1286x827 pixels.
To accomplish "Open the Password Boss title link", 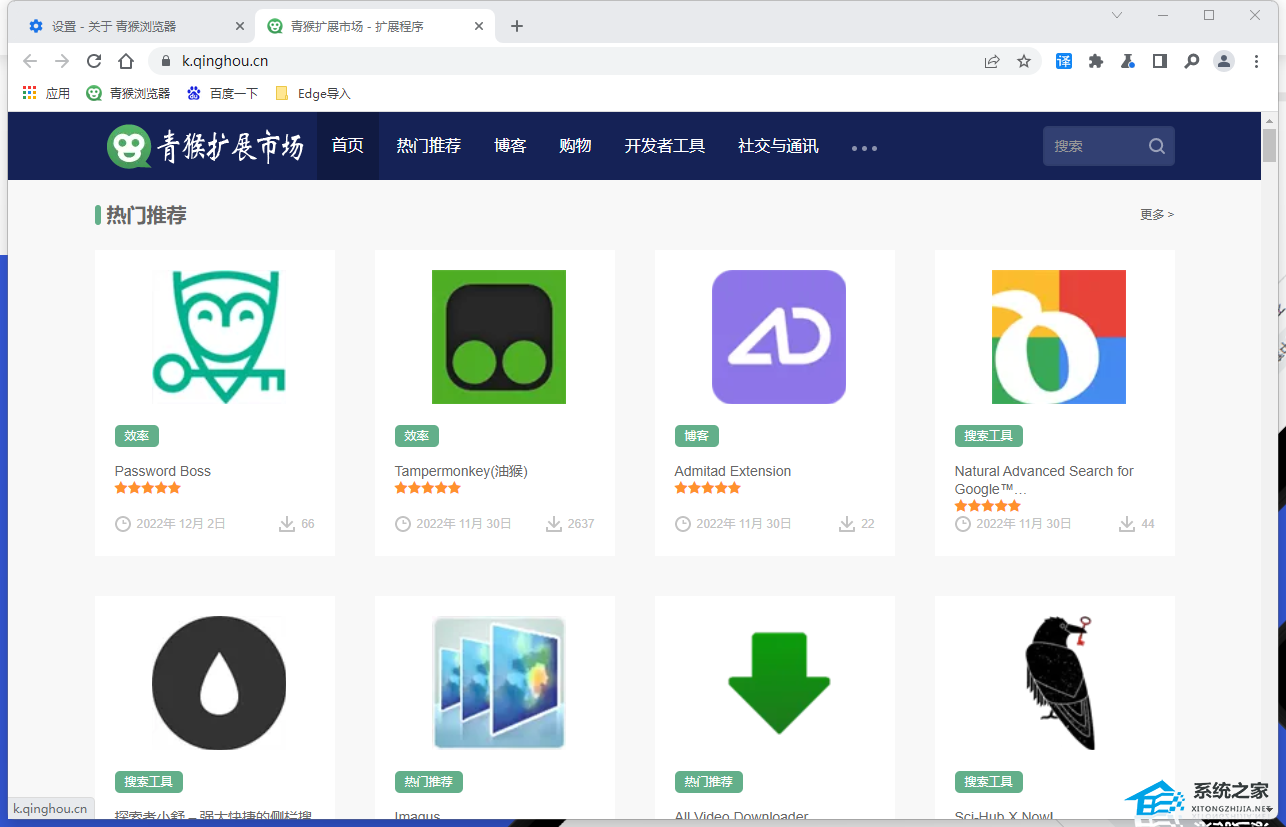I will [163, 471].
